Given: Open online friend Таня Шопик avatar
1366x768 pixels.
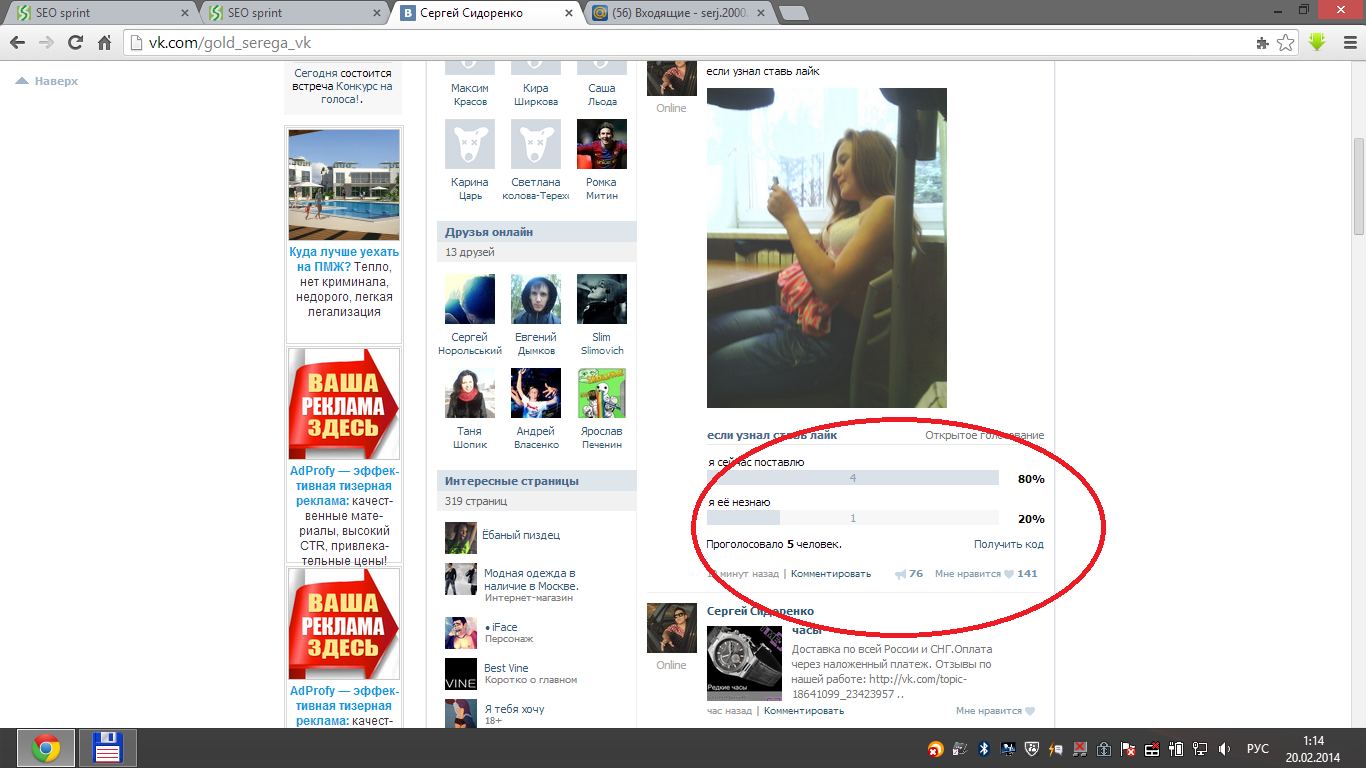Looking at the screenshot, I should (469, 393).
